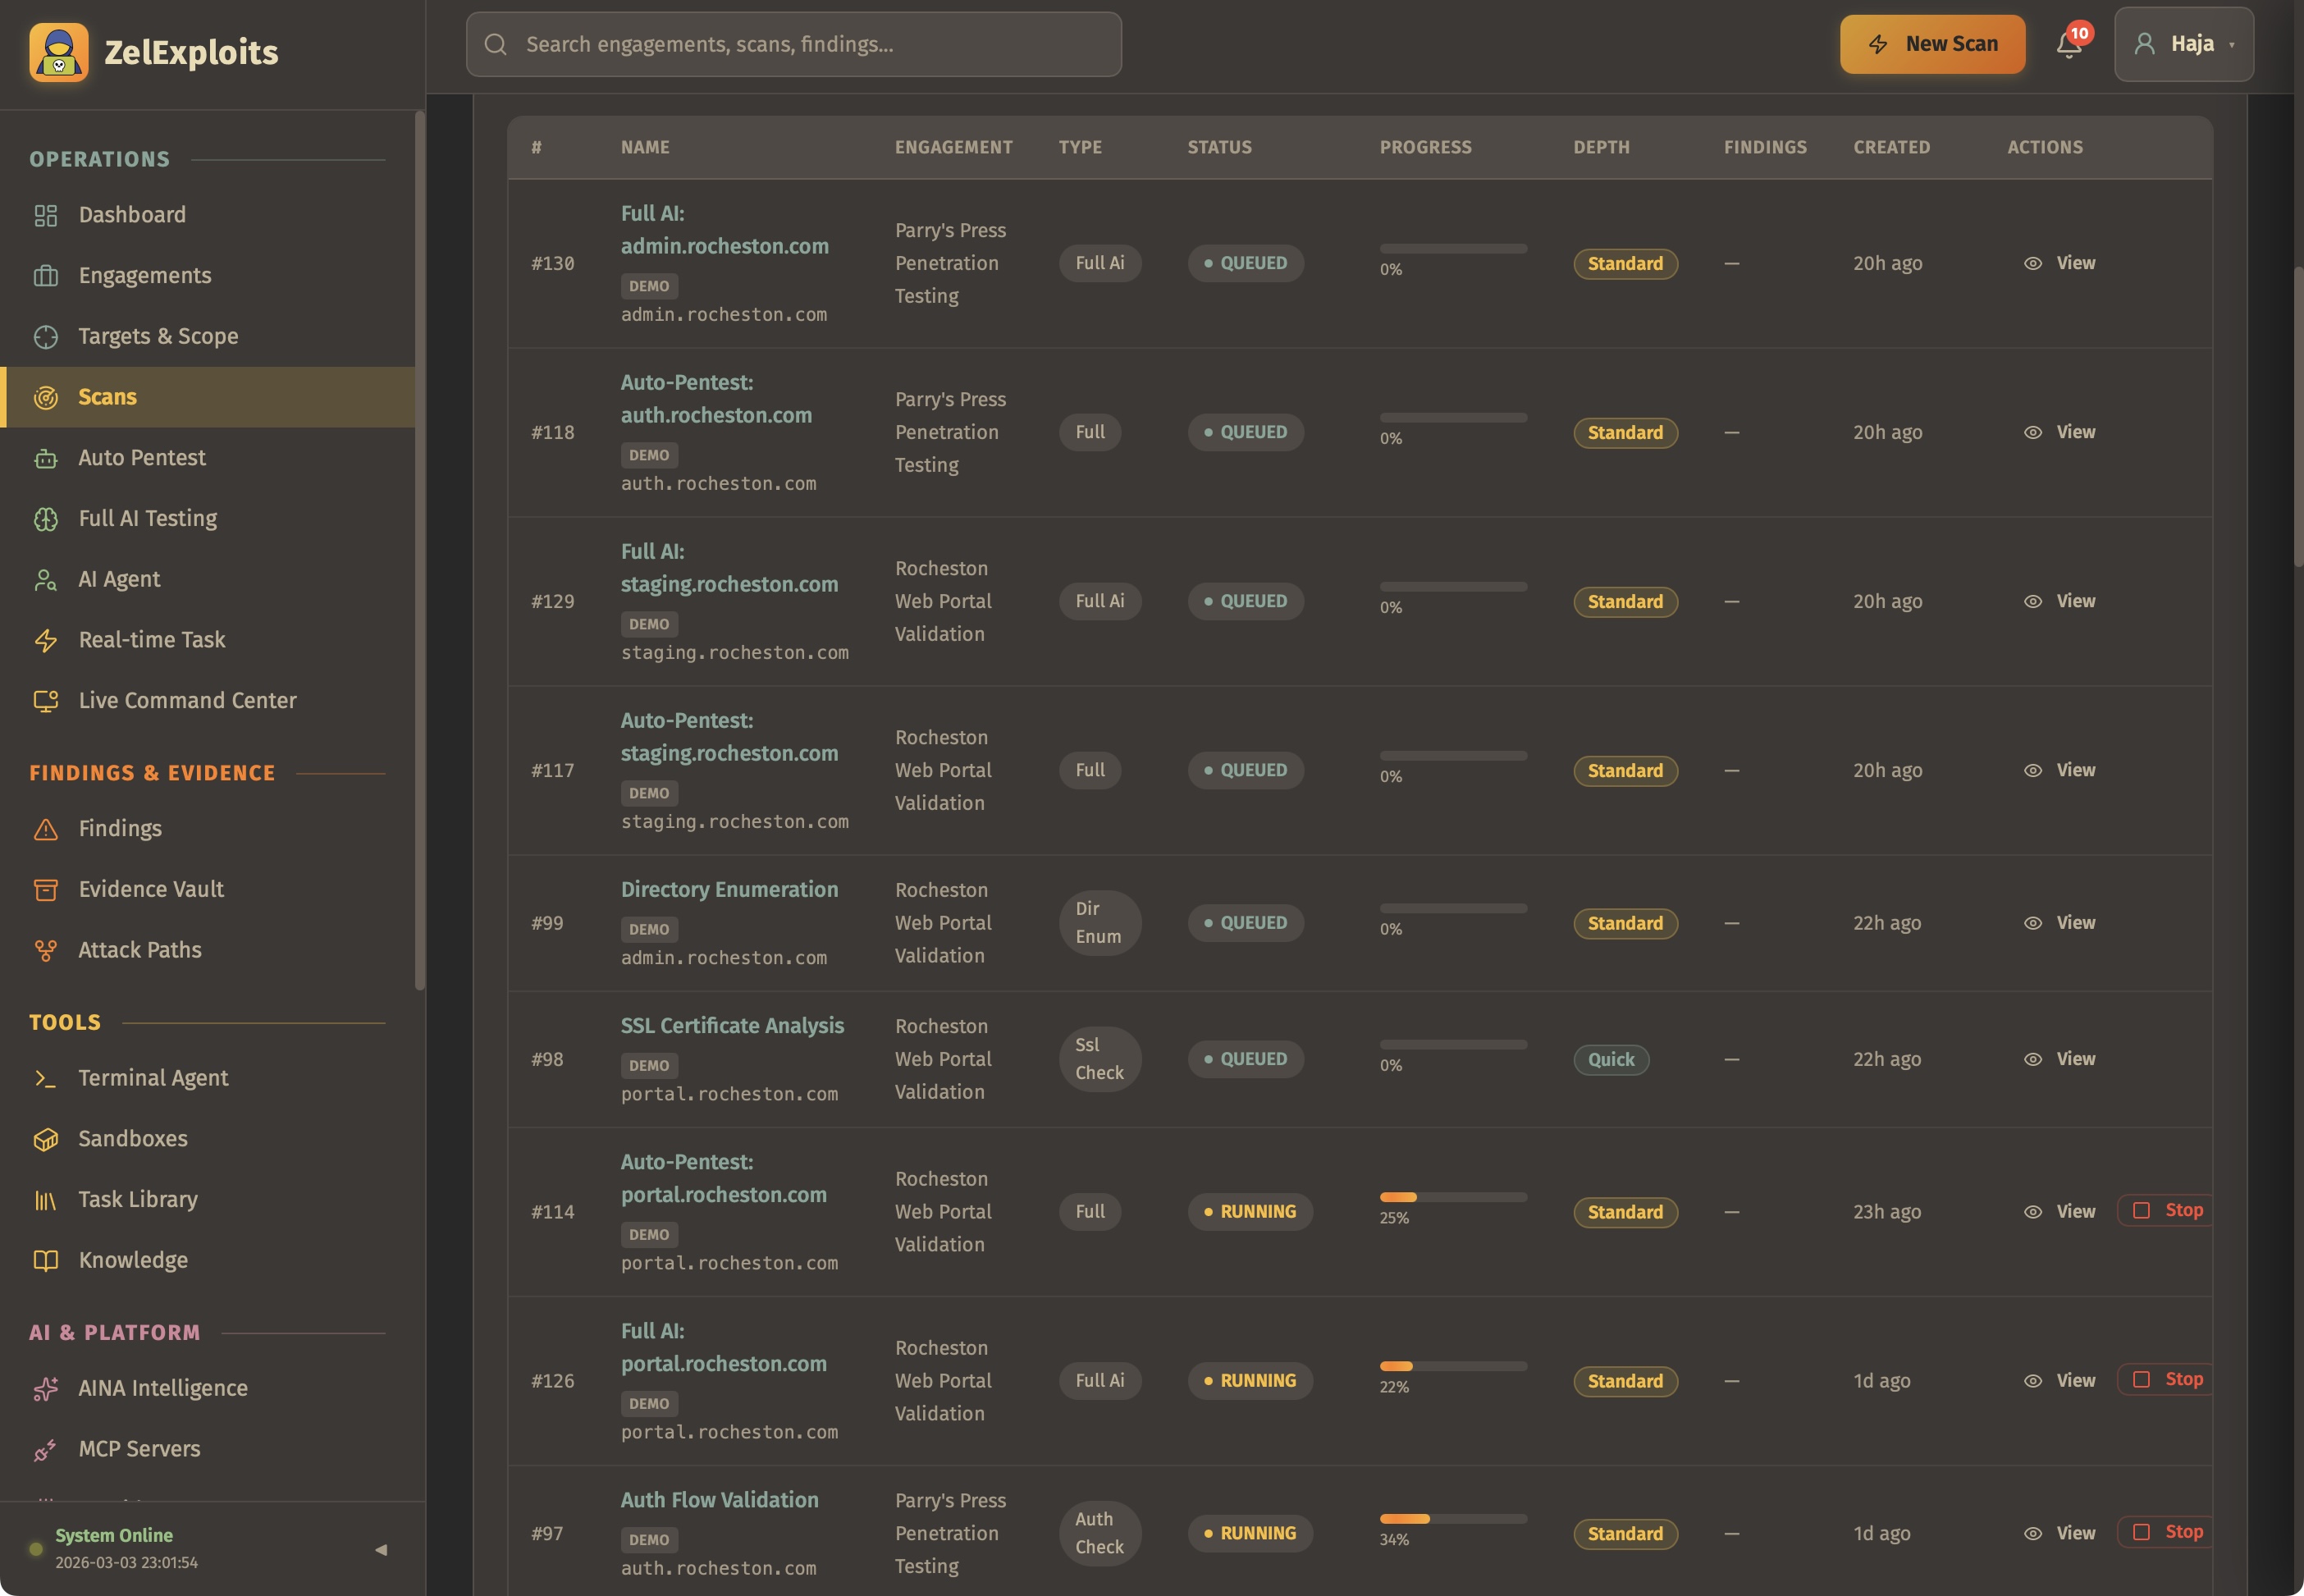Select the Auto Pentest sidebar icon
Image resolution: width=2304 pixels, height=1596 pixels.
(x=46, y=458)
